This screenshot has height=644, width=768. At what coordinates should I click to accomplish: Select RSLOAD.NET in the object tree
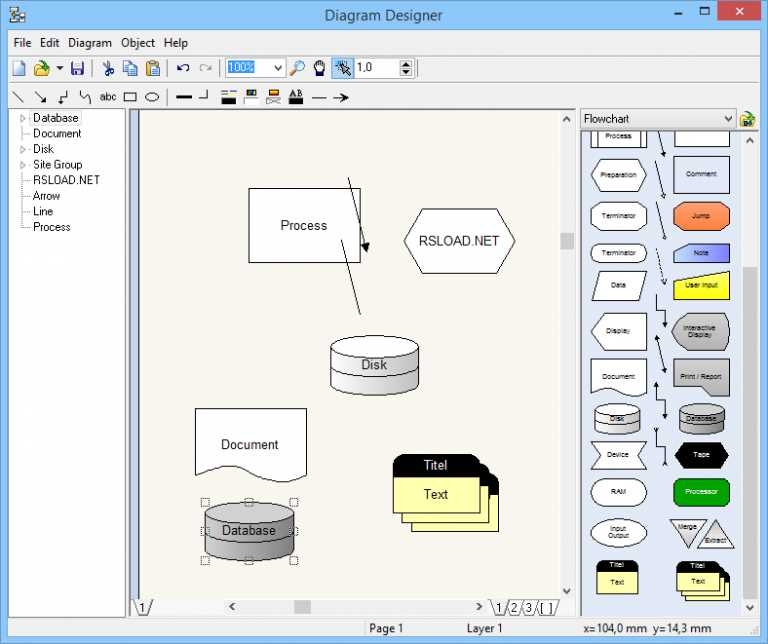[x=66, y=180]
